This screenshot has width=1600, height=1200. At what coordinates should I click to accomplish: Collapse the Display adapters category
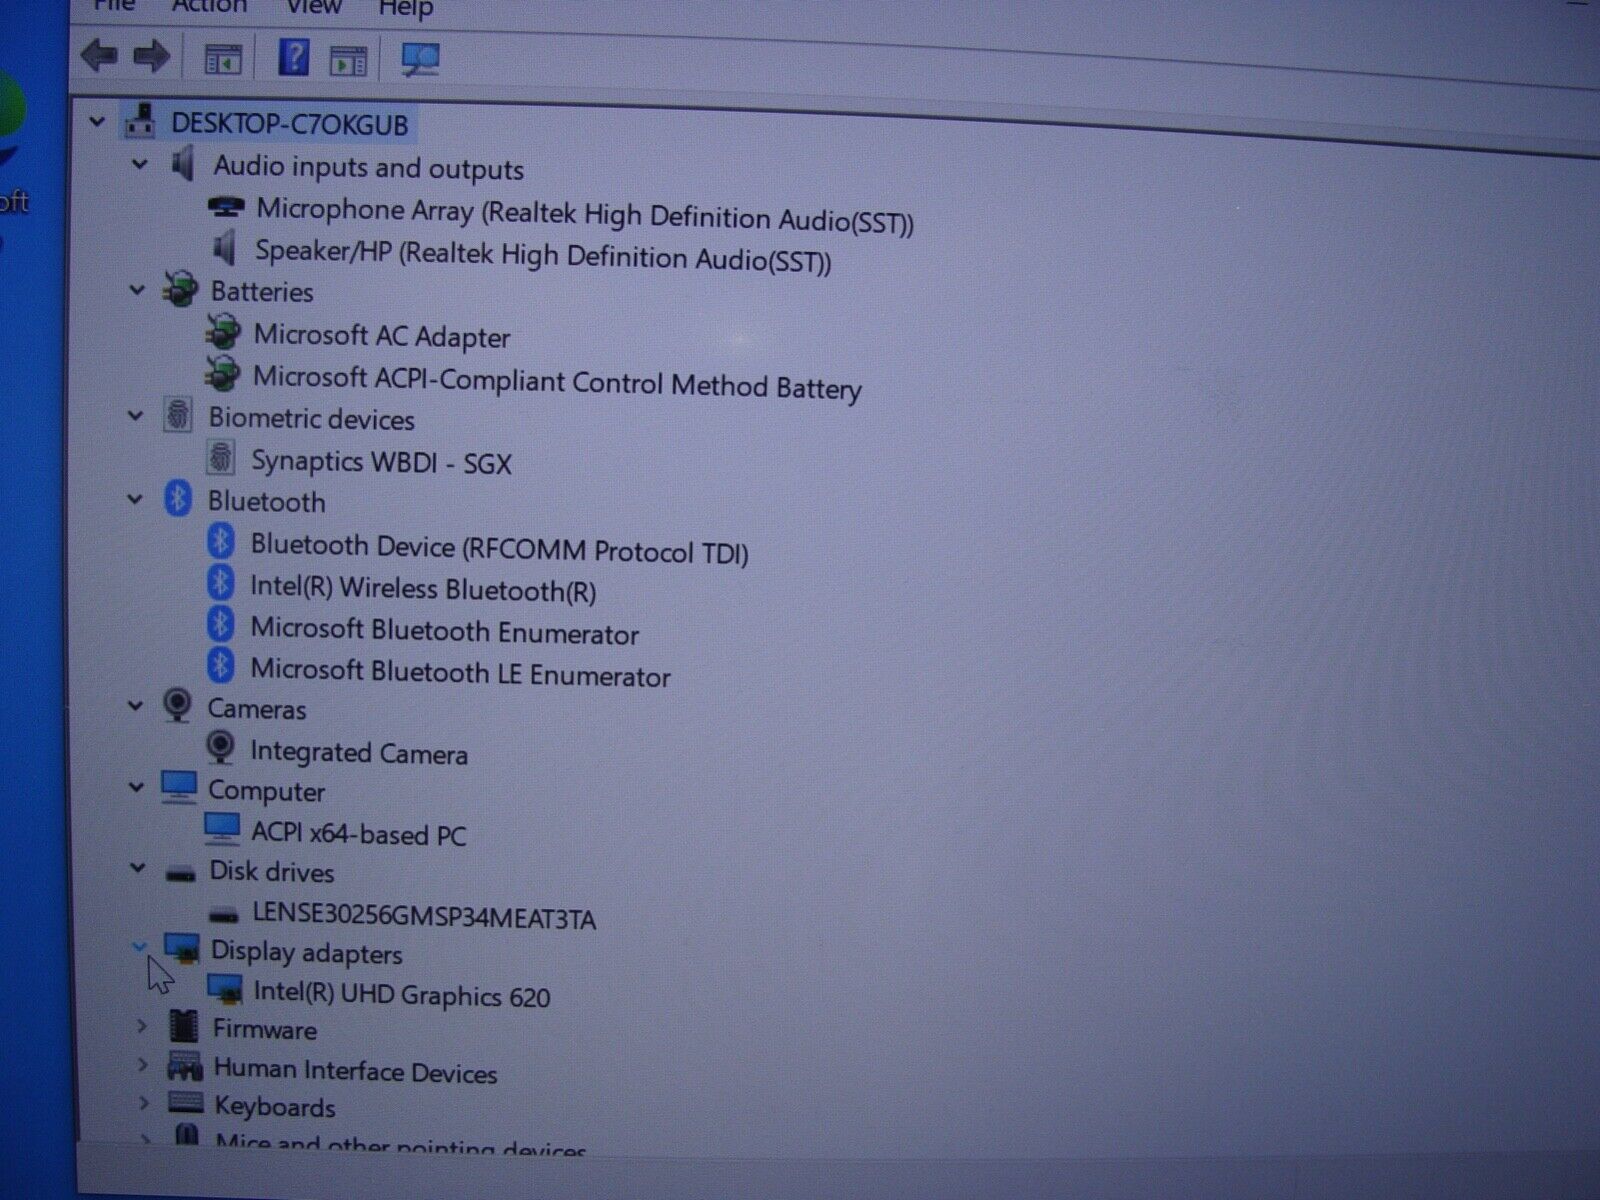pos(139,946)
